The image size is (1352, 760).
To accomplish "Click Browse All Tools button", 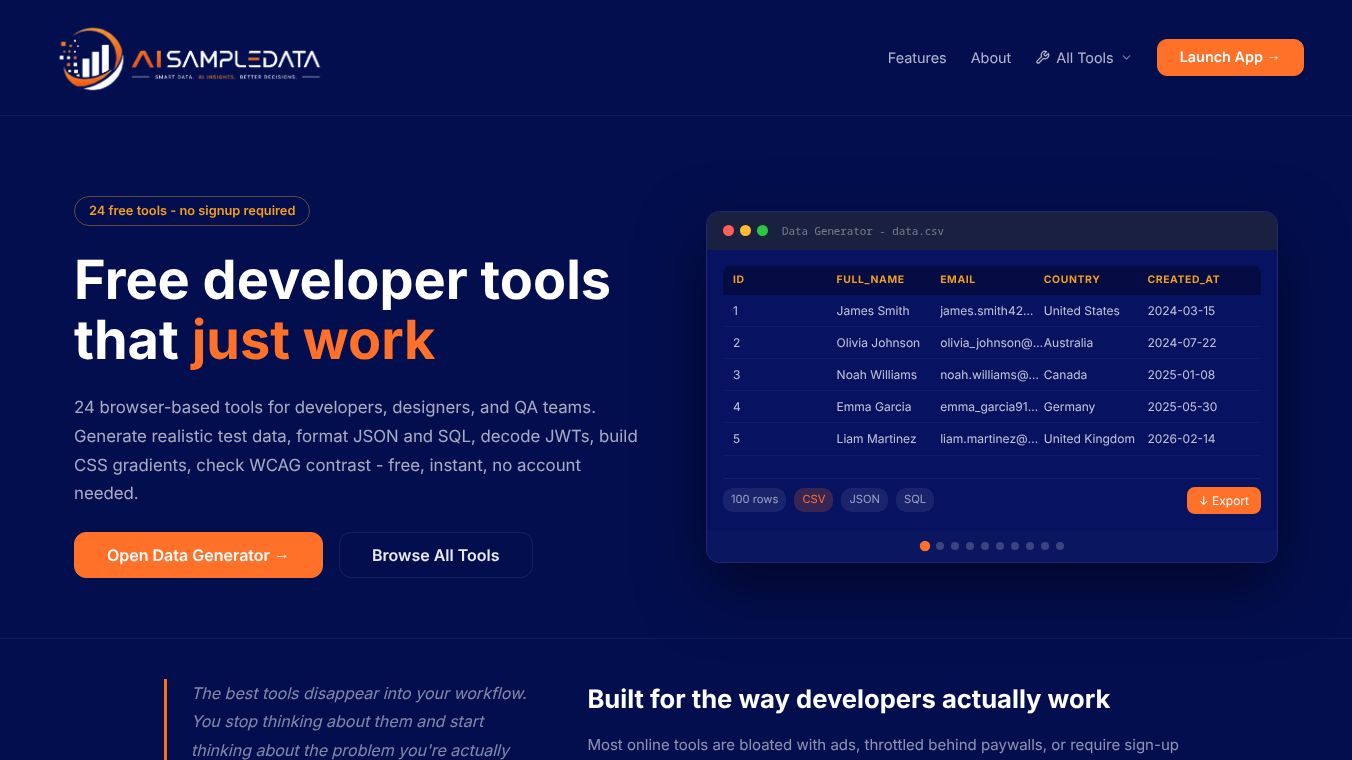I will pos(436,555).
